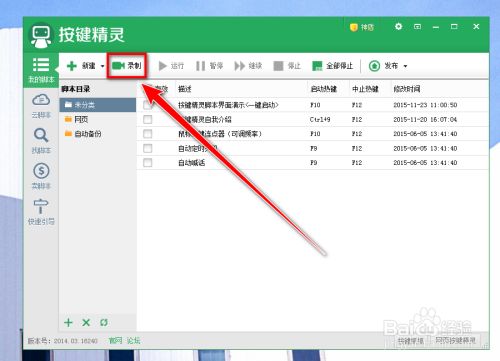Sort by the 启动热键 column header
500x361 pixels.
point(323,89)
